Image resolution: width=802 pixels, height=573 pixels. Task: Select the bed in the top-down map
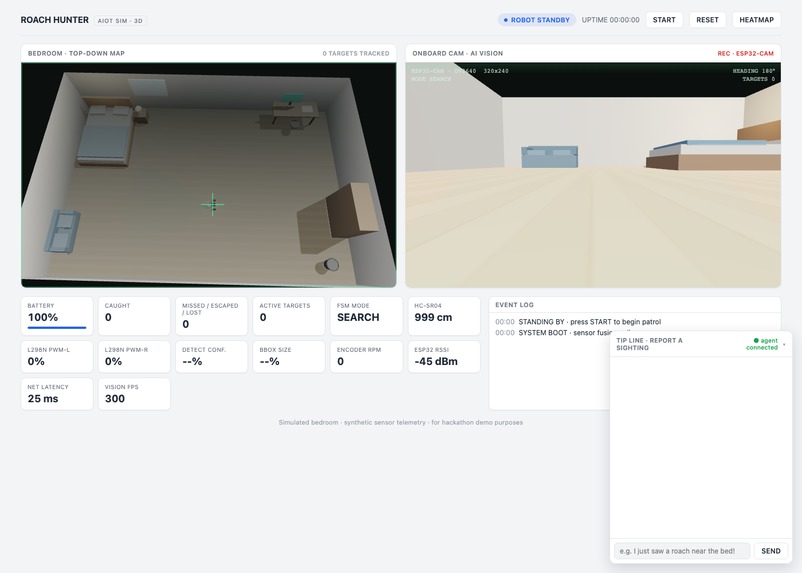click(105, 134)
